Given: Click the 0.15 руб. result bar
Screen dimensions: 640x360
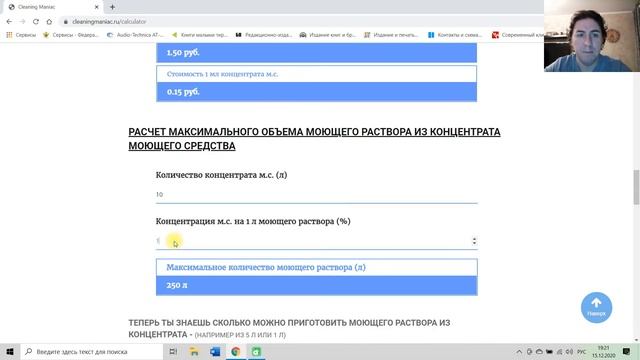Looking at the screenshot, I should tap(316, 92).
